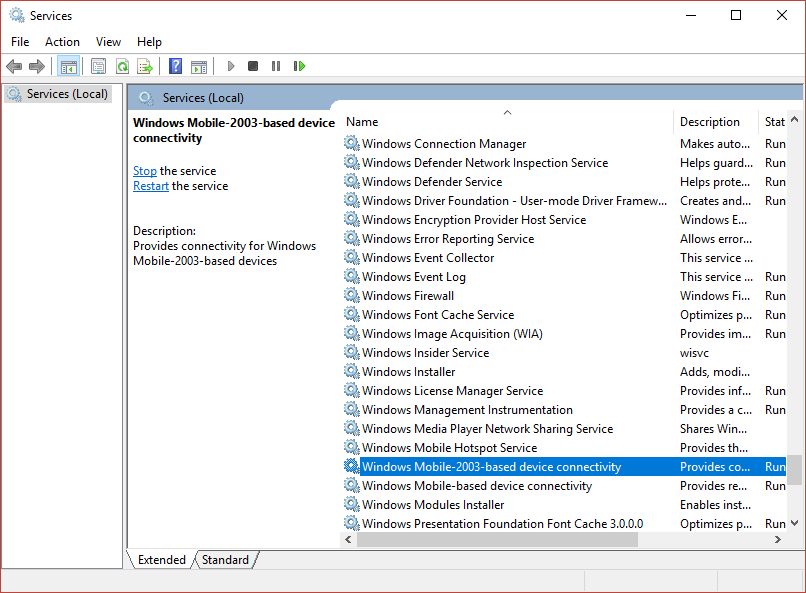Click gear icon of Windows Encryption Provider Host Service
The image size is (806, 593).
point(352,219)
